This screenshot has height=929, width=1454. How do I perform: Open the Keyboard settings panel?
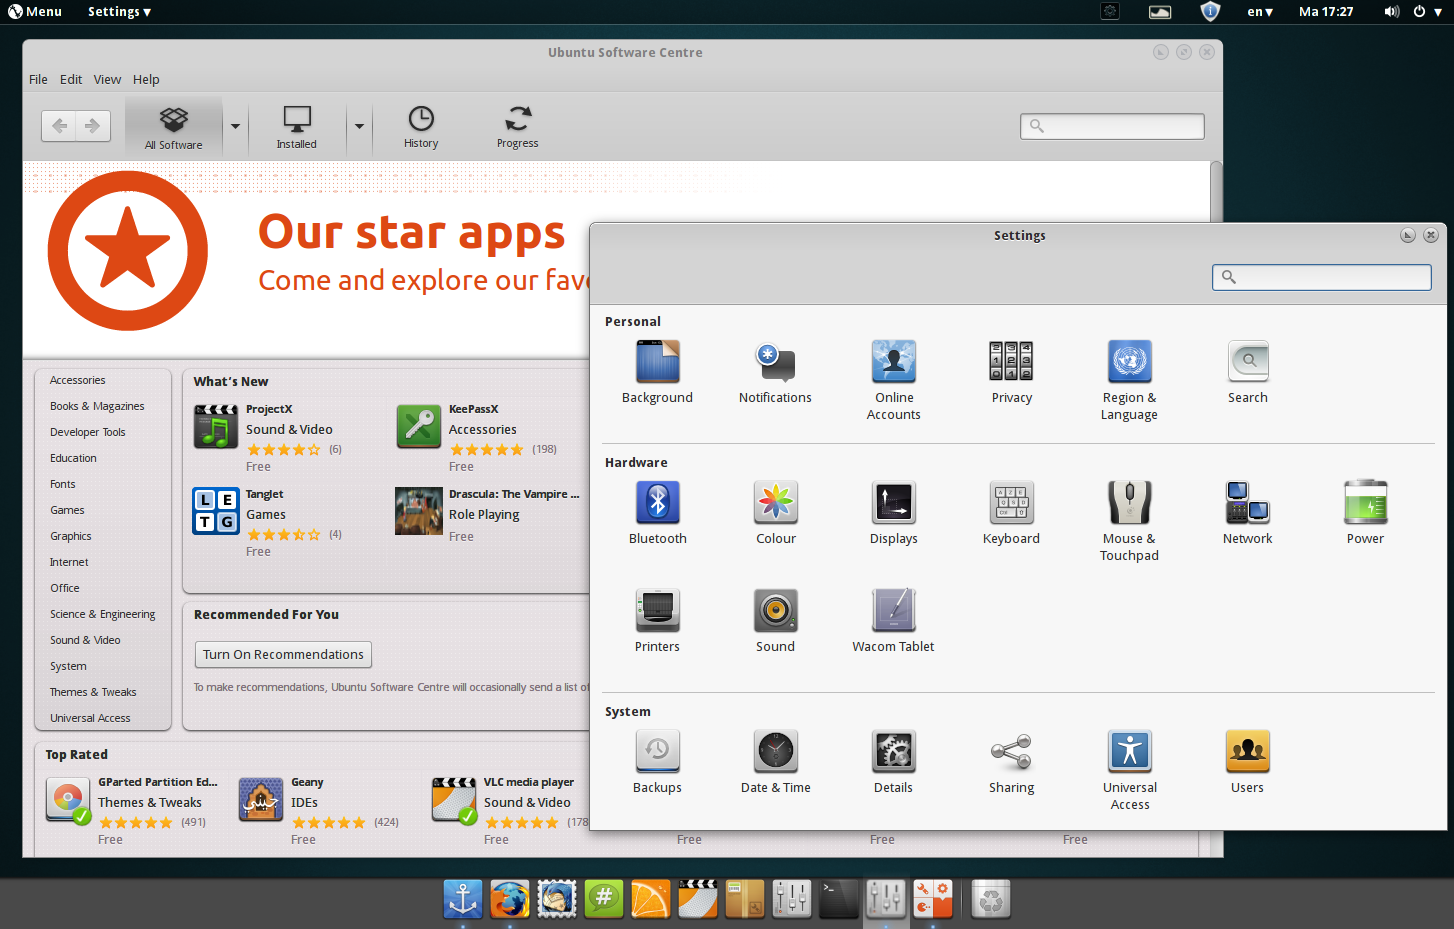pyautogui.click(x=1011, y=513)
